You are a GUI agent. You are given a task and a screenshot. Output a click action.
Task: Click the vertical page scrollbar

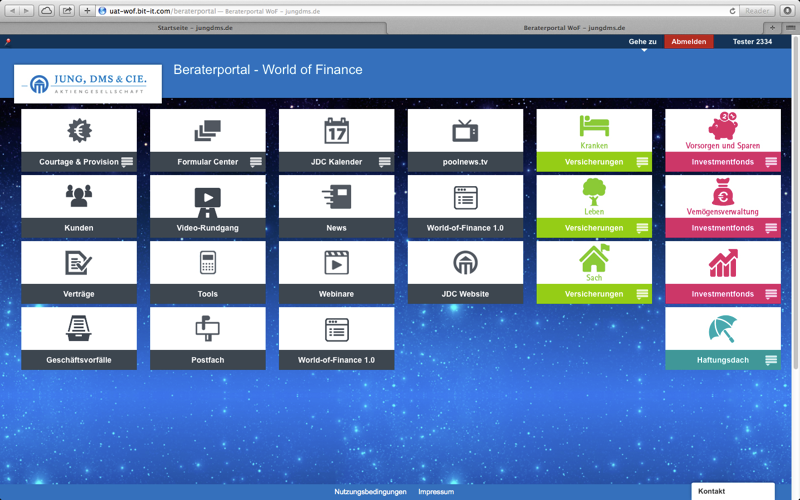795,204
